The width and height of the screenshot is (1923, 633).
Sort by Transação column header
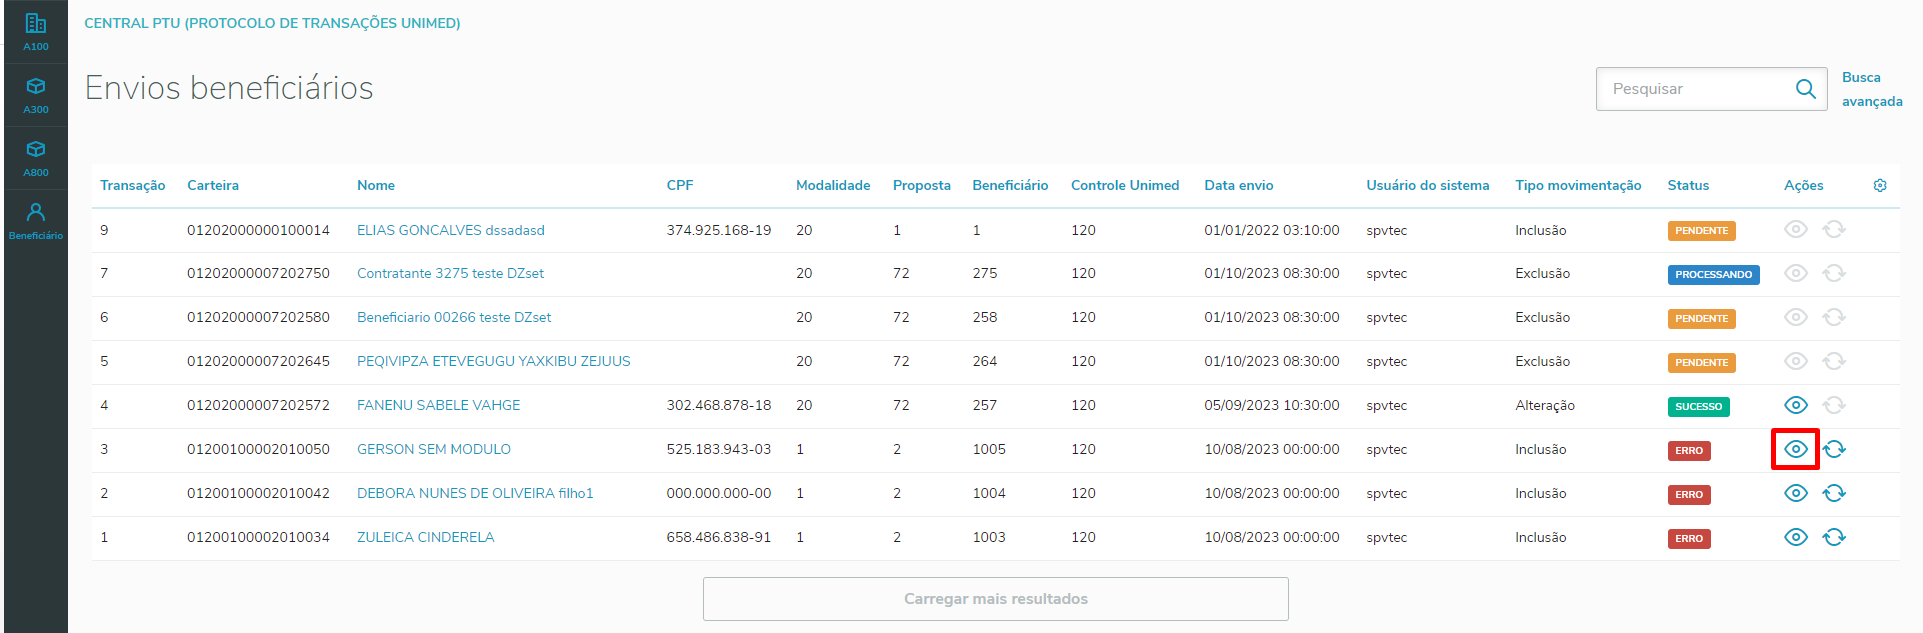click(x=133, y=185)
